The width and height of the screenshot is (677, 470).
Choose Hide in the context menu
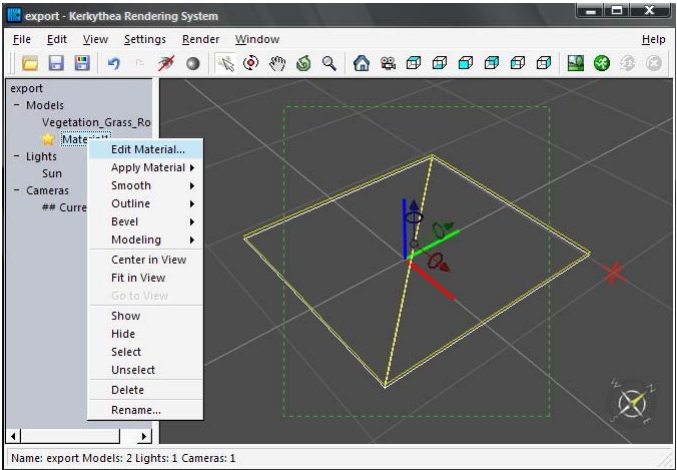point(146,334)
